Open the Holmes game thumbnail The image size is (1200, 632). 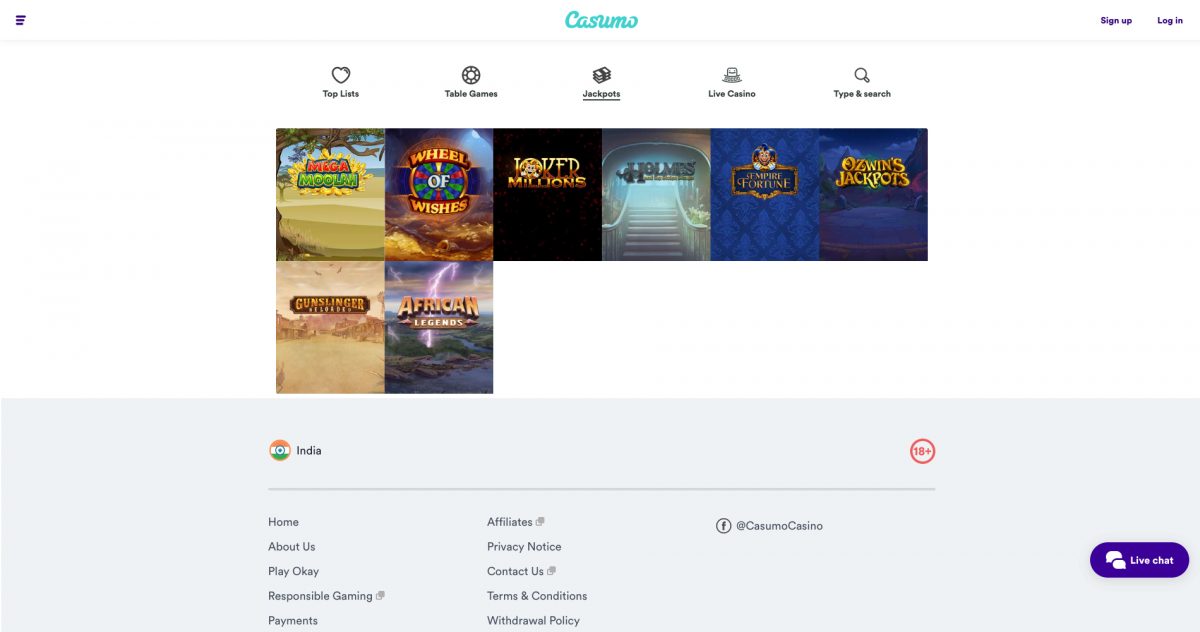click(656, 194)
